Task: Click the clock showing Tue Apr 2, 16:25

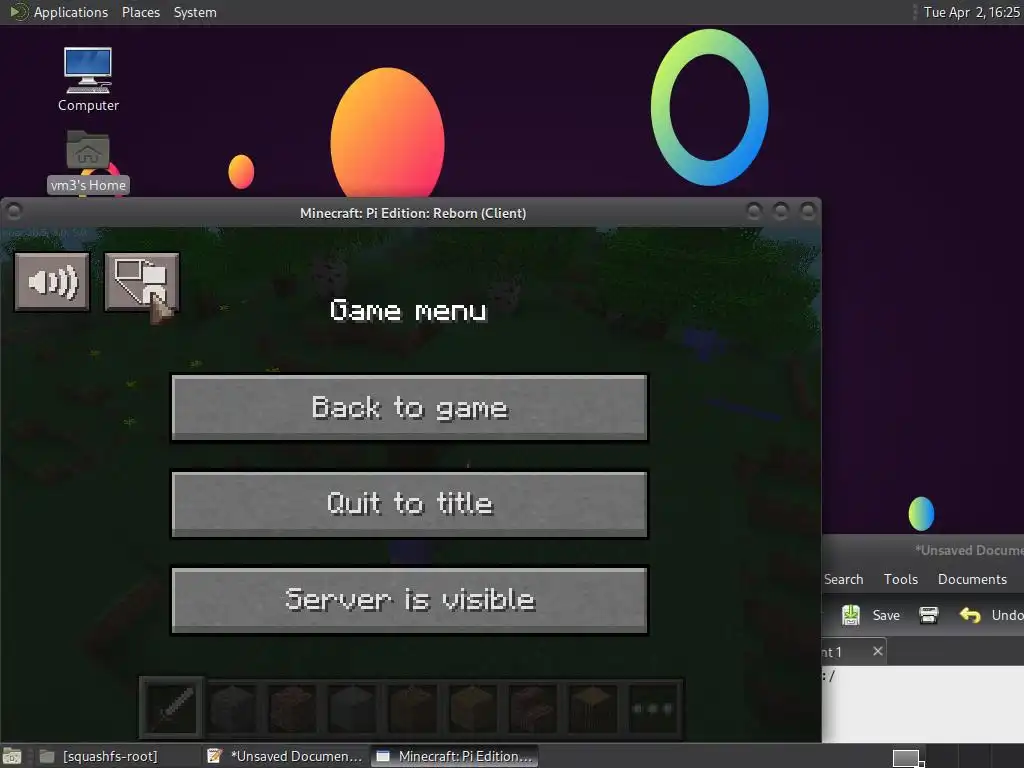Action: tap(971, 12)
